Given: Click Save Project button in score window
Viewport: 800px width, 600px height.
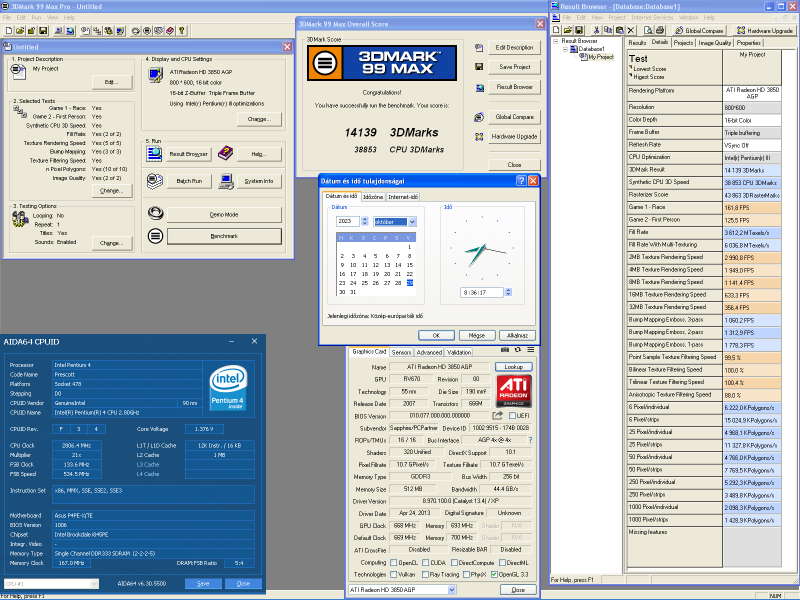Looking at the screenshot, I should [514, 67].
